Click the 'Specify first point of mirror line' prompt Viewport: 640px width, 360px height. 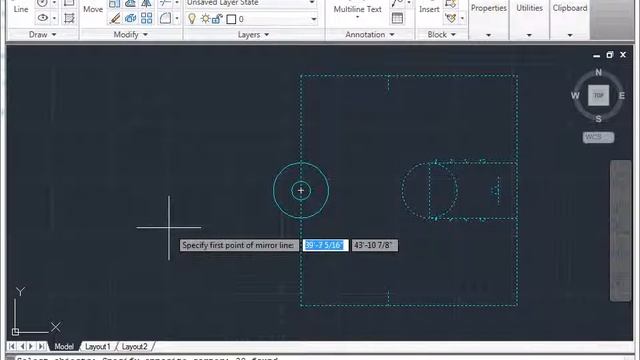pos(238,245)
